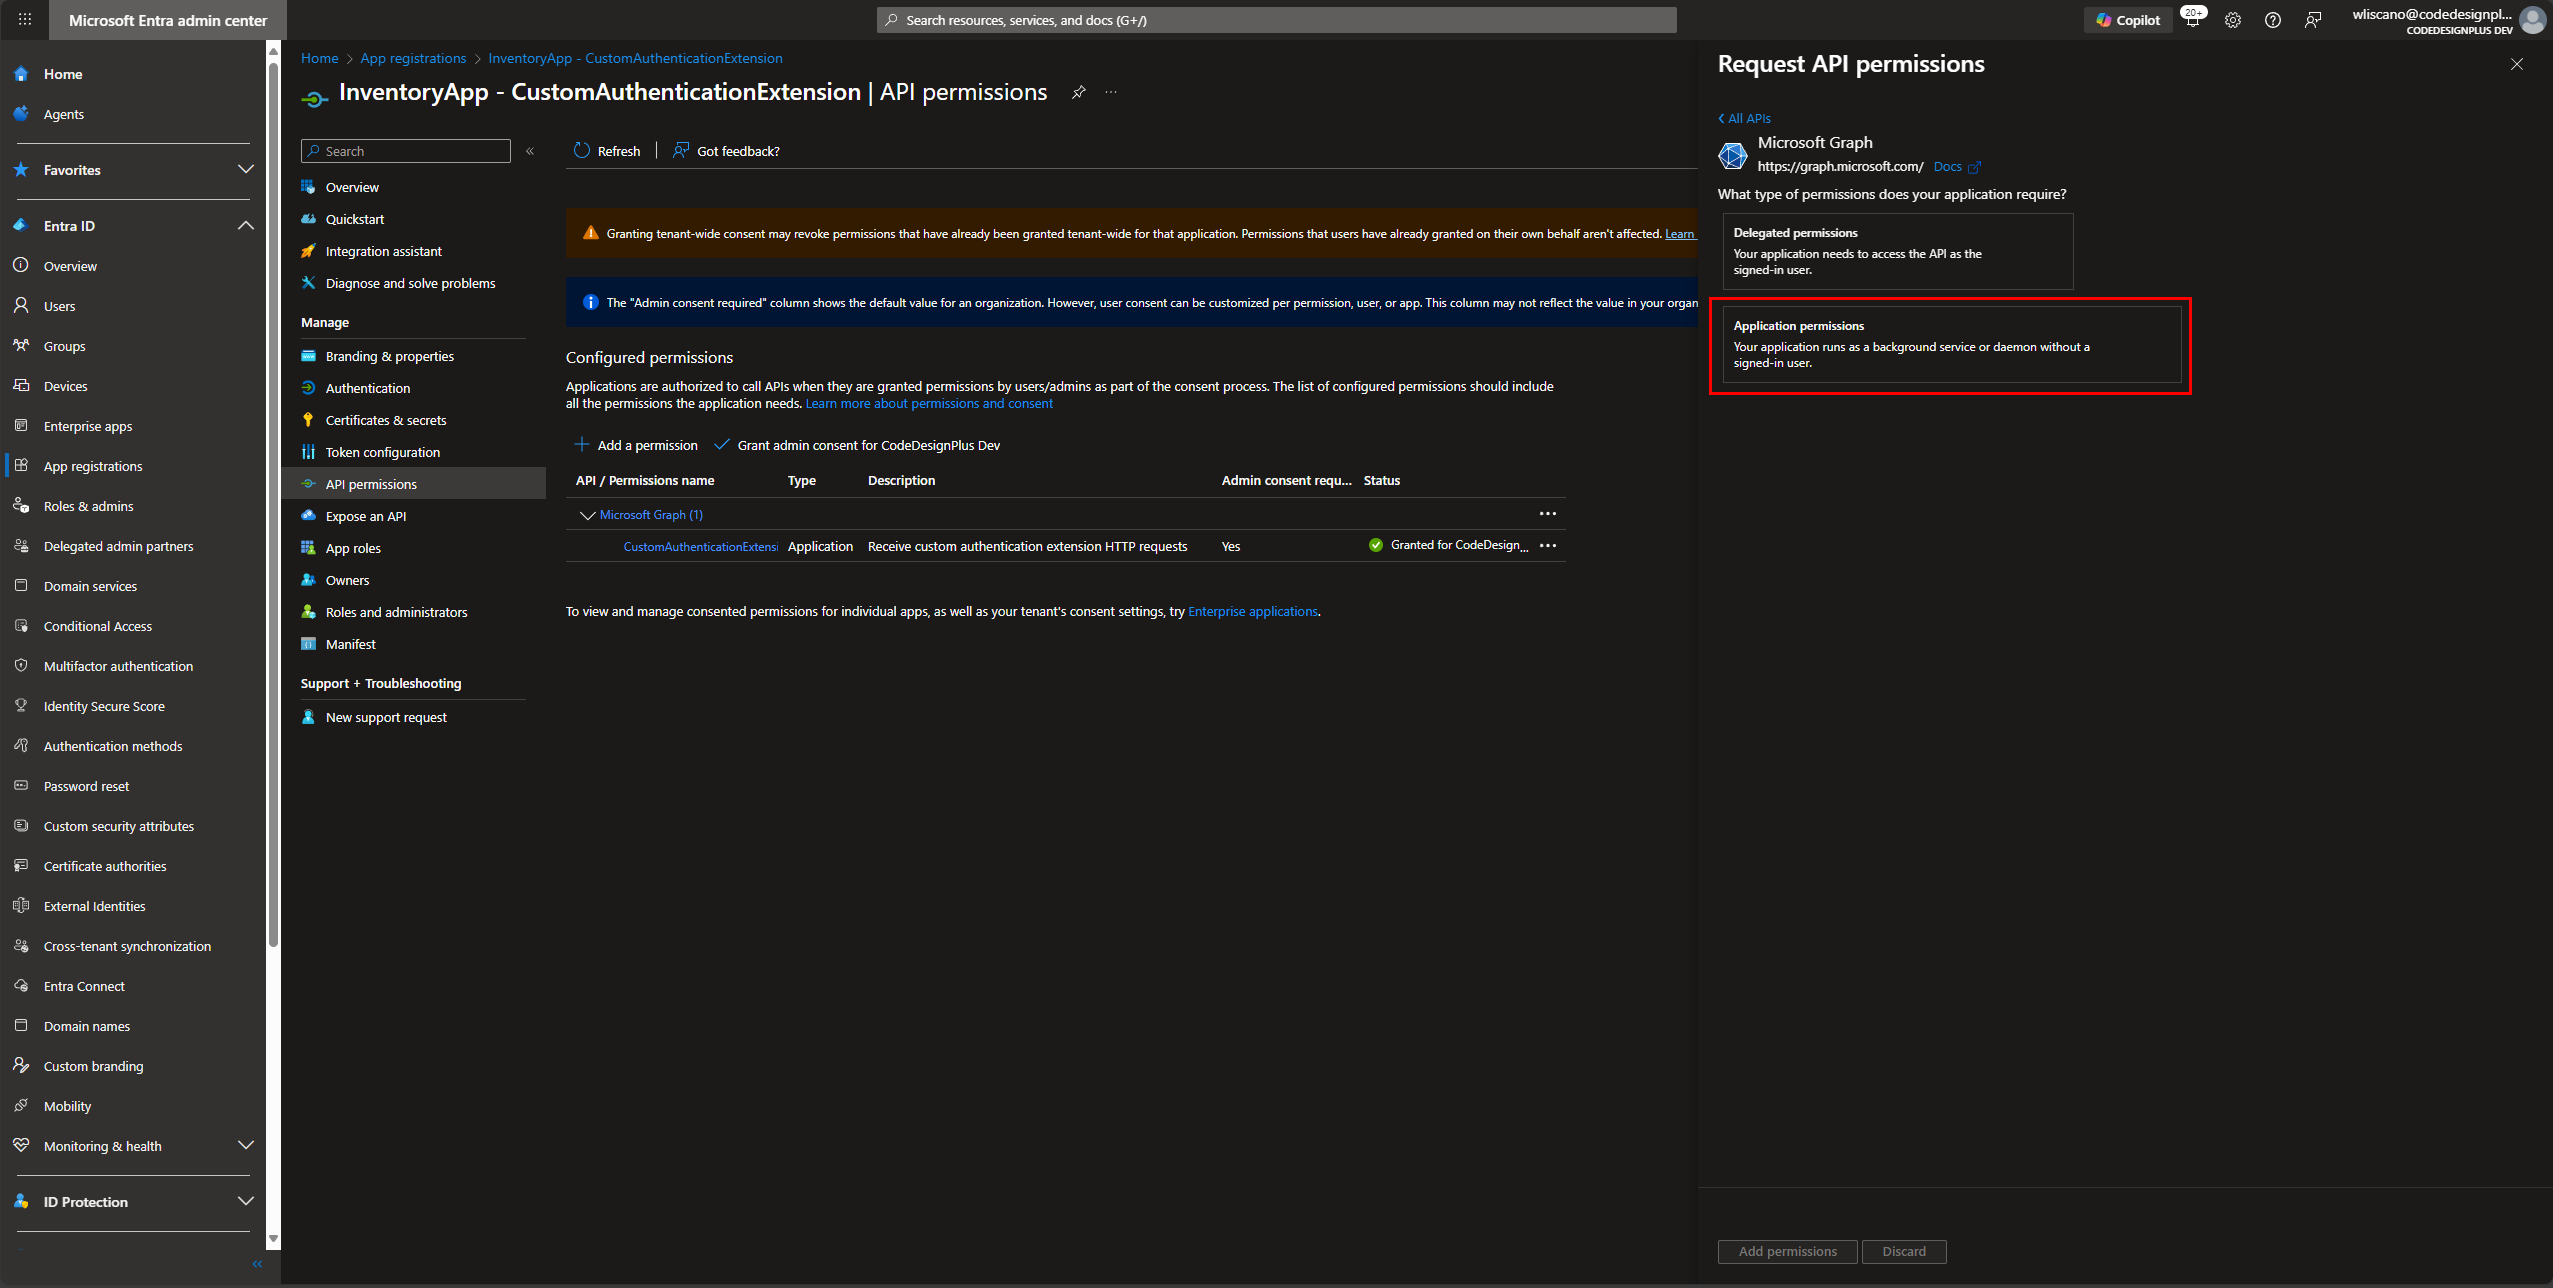
Task: Go back to All APIs
Action: click(x=1745, y=118)
